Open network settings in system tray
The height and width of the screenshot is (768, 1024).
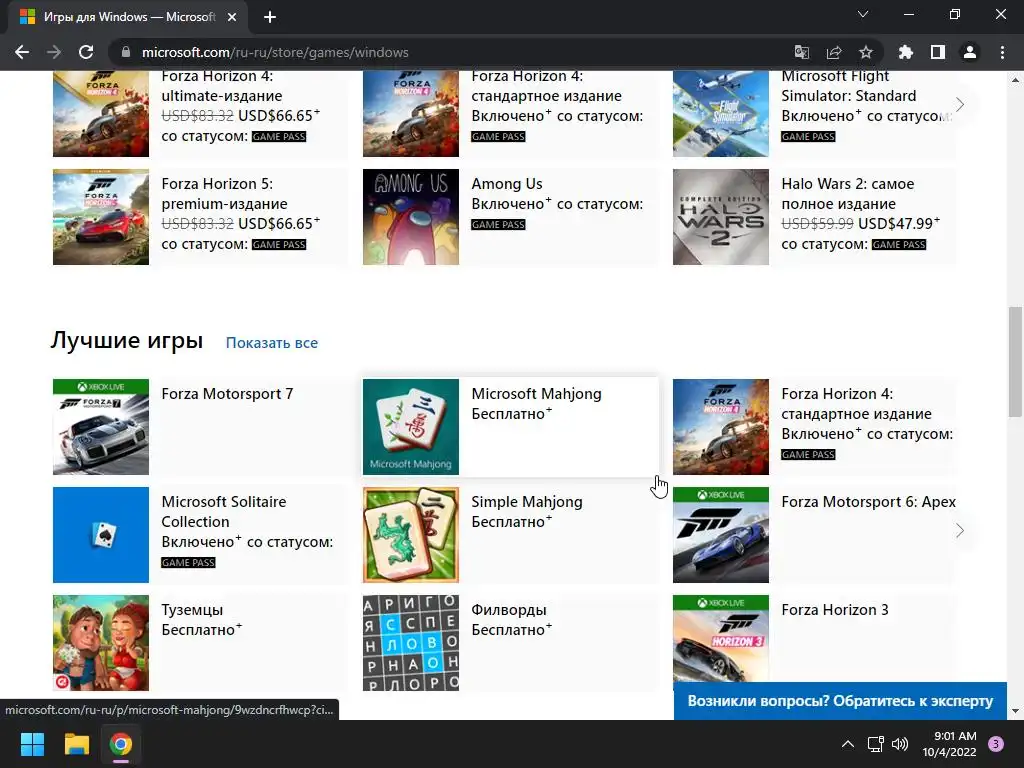click(x=875, y=744)
